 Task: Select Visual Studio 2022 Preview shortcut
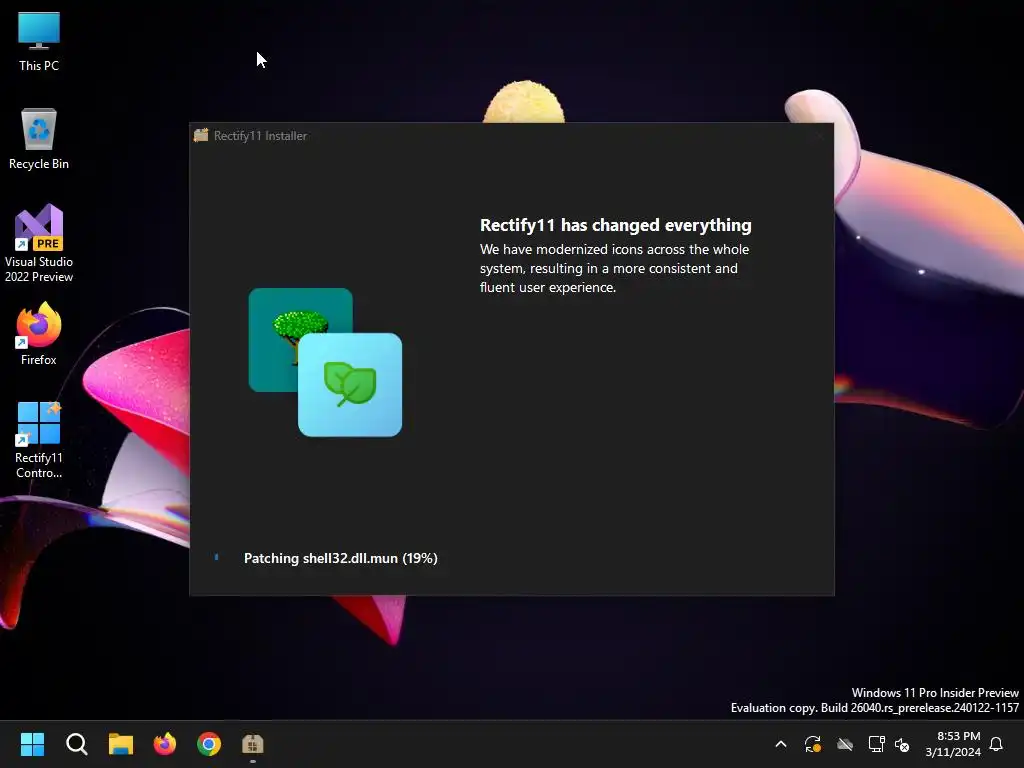(x=39, y=244)
